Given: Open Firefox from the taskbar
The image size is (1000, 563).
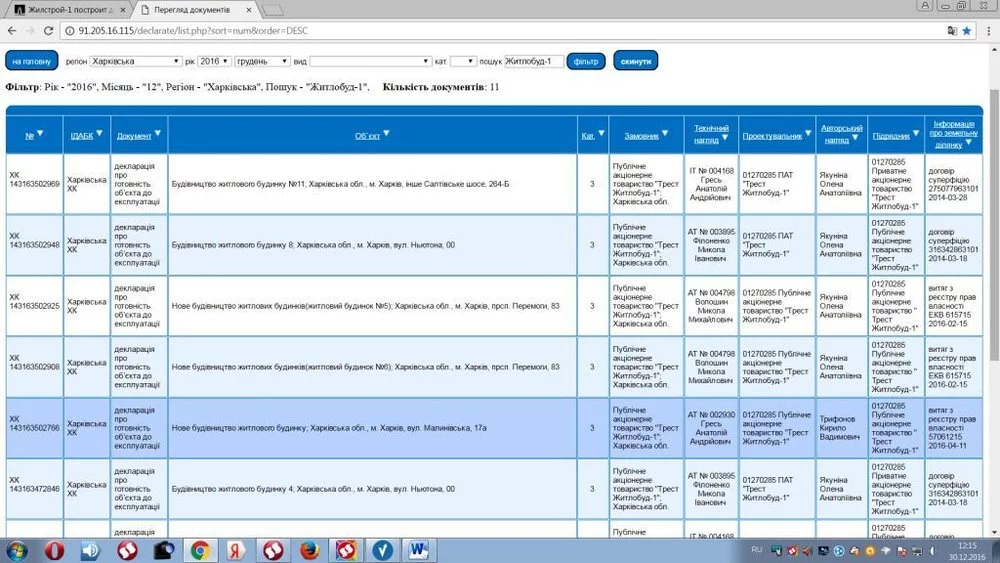Looking at the screenshot, I should point(308,550).
